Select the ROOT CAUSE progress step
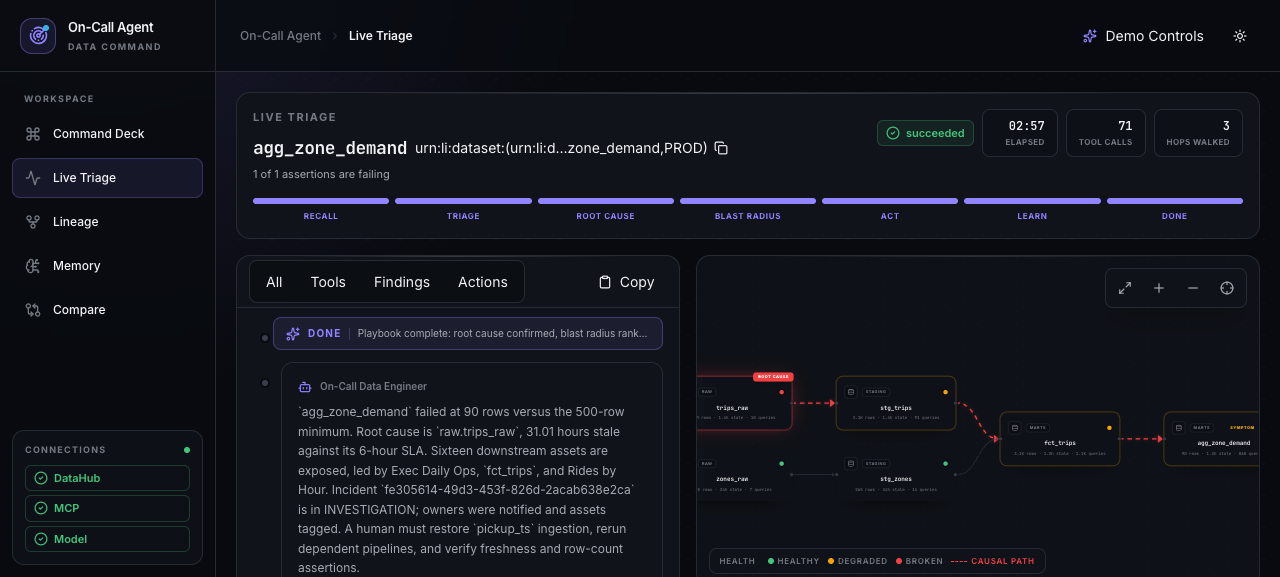The width and height of the screenshot is (1280, 577). (x=605, y=208)
